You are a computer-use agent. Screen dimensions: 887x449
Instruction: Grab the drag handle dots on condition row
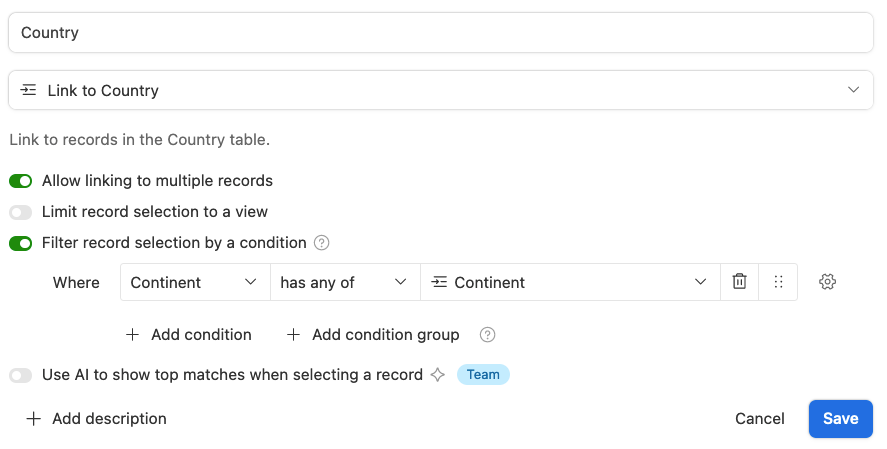click(778, 282)
